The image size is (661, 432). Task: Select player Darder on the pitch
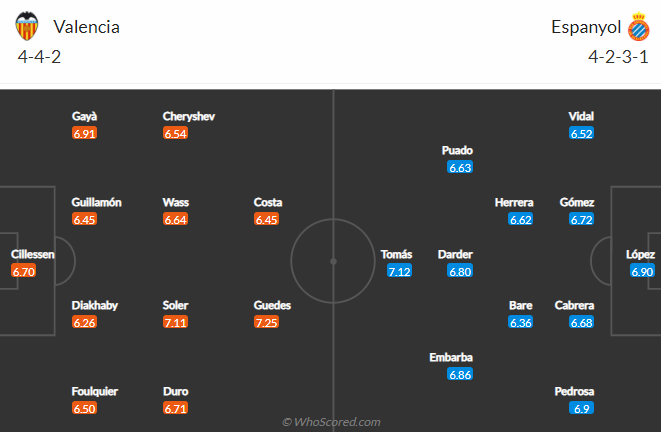coord(455,254)
